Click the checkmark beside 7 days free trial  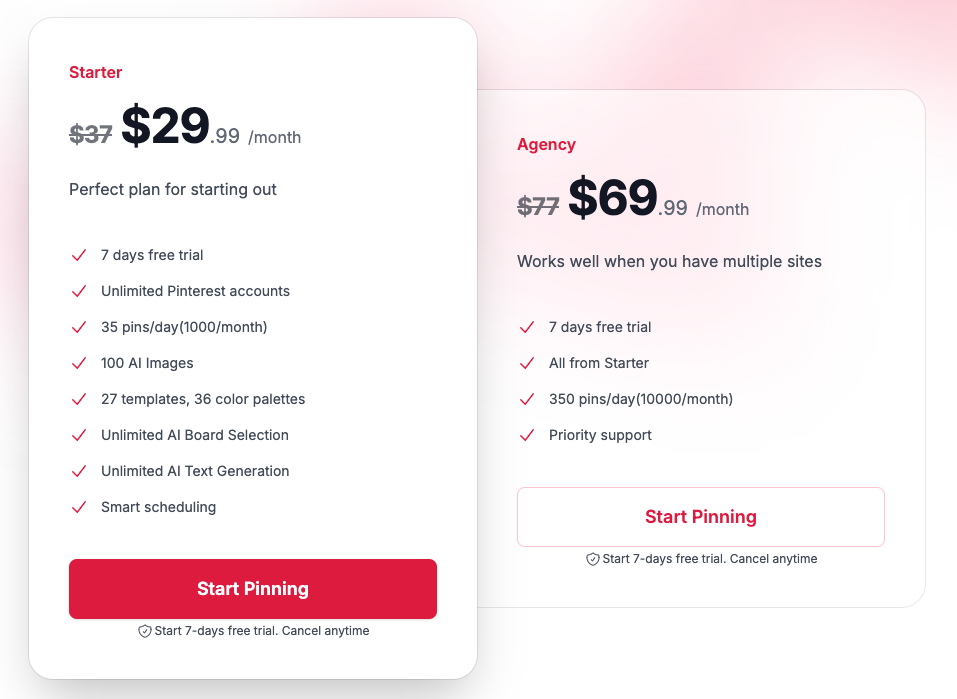point(79,255)
